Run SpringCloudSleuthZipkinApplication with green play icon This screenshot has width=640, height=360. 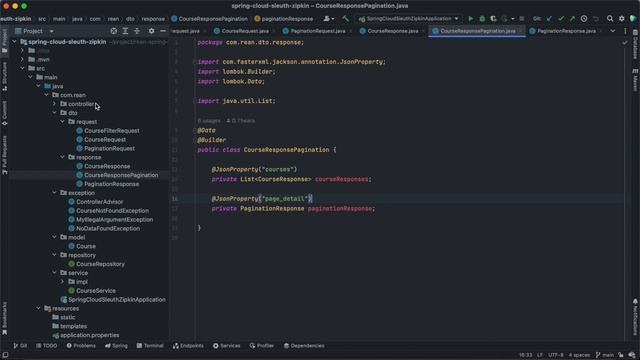471,19
